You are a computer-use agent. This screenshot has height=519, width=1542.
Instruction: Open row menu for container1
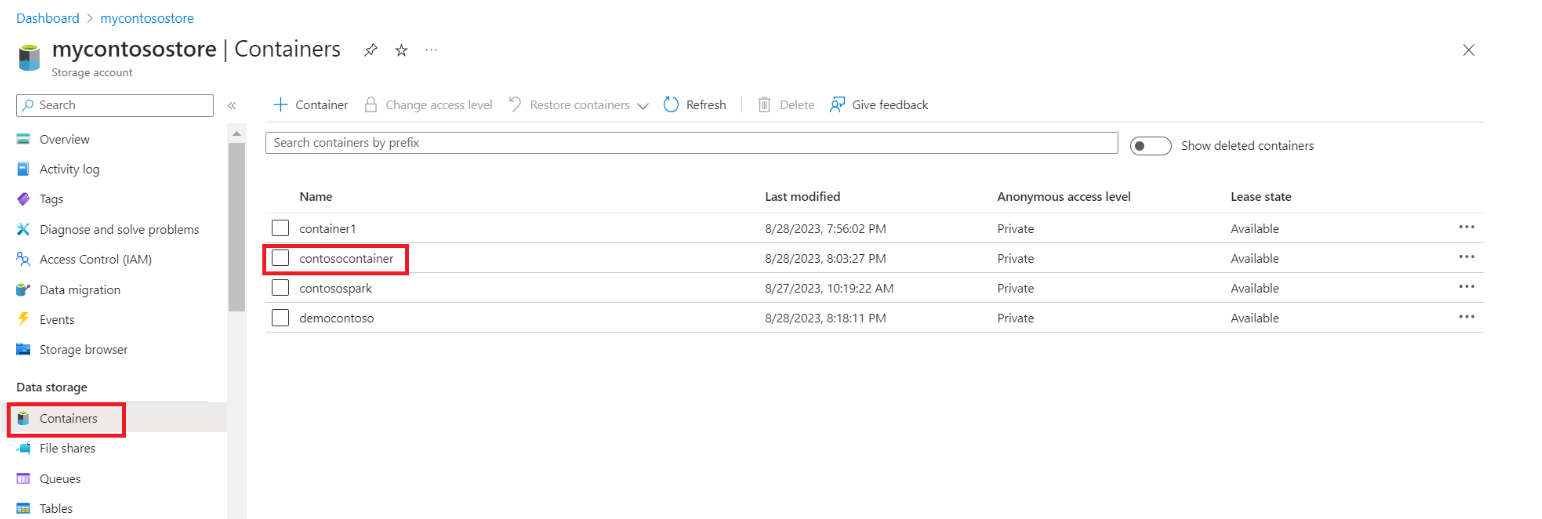1466,227
